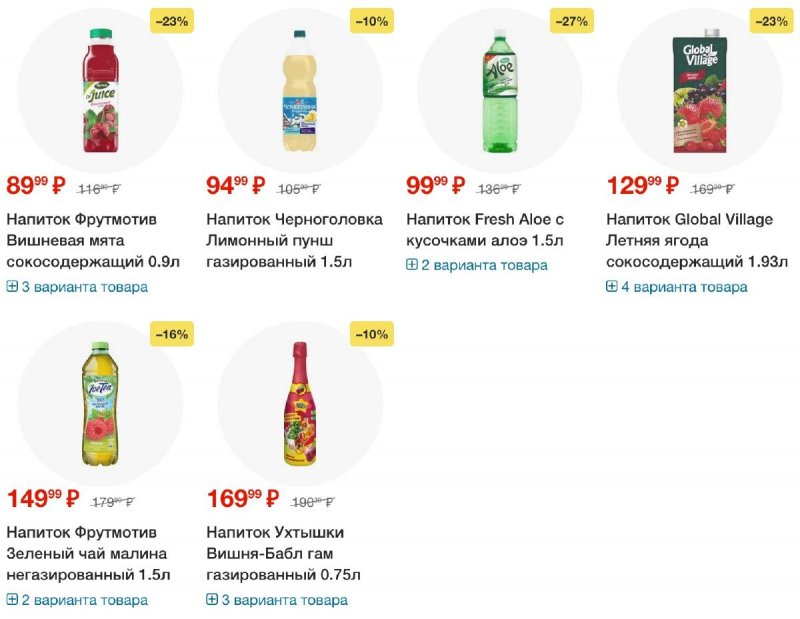Viewport: 800px width, 619px height.
Task: Open the Fruitmotiv Juice cherry bottle image
Action: tap(101, 90)
